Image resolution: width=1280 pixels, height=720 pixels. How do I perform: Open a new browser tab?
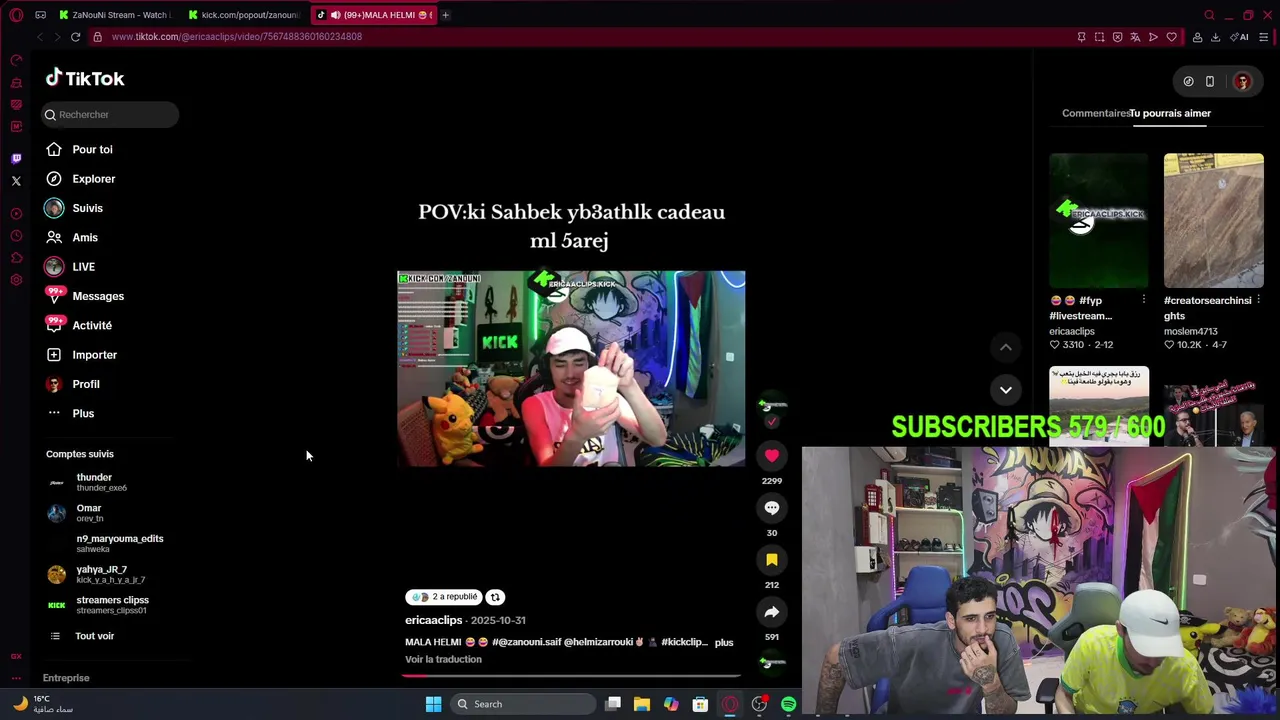(445, 15)
